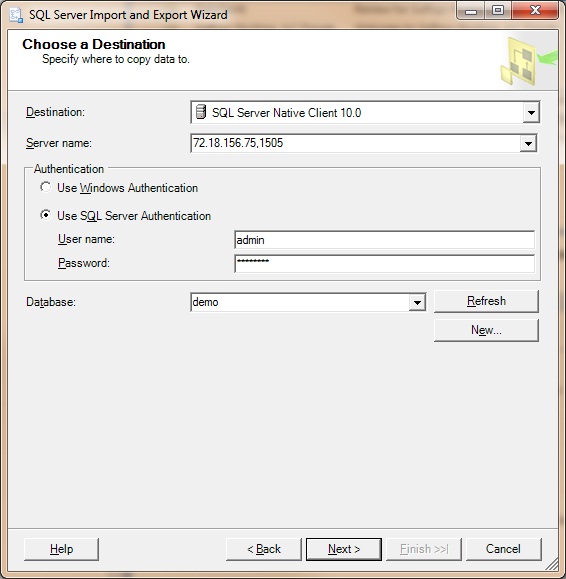Close the wizard window

coord(535,11)
